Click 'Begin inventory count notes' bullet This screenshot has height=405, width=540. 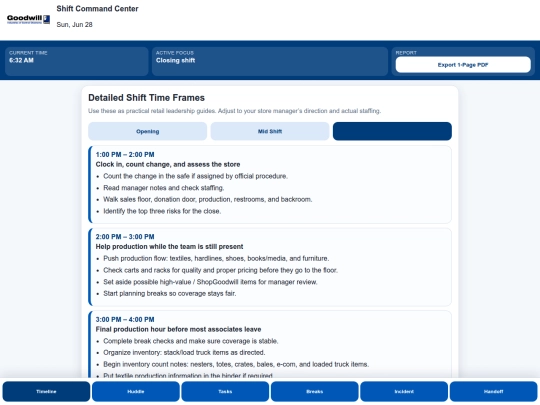pyautogui.click(x=236, y=364)
